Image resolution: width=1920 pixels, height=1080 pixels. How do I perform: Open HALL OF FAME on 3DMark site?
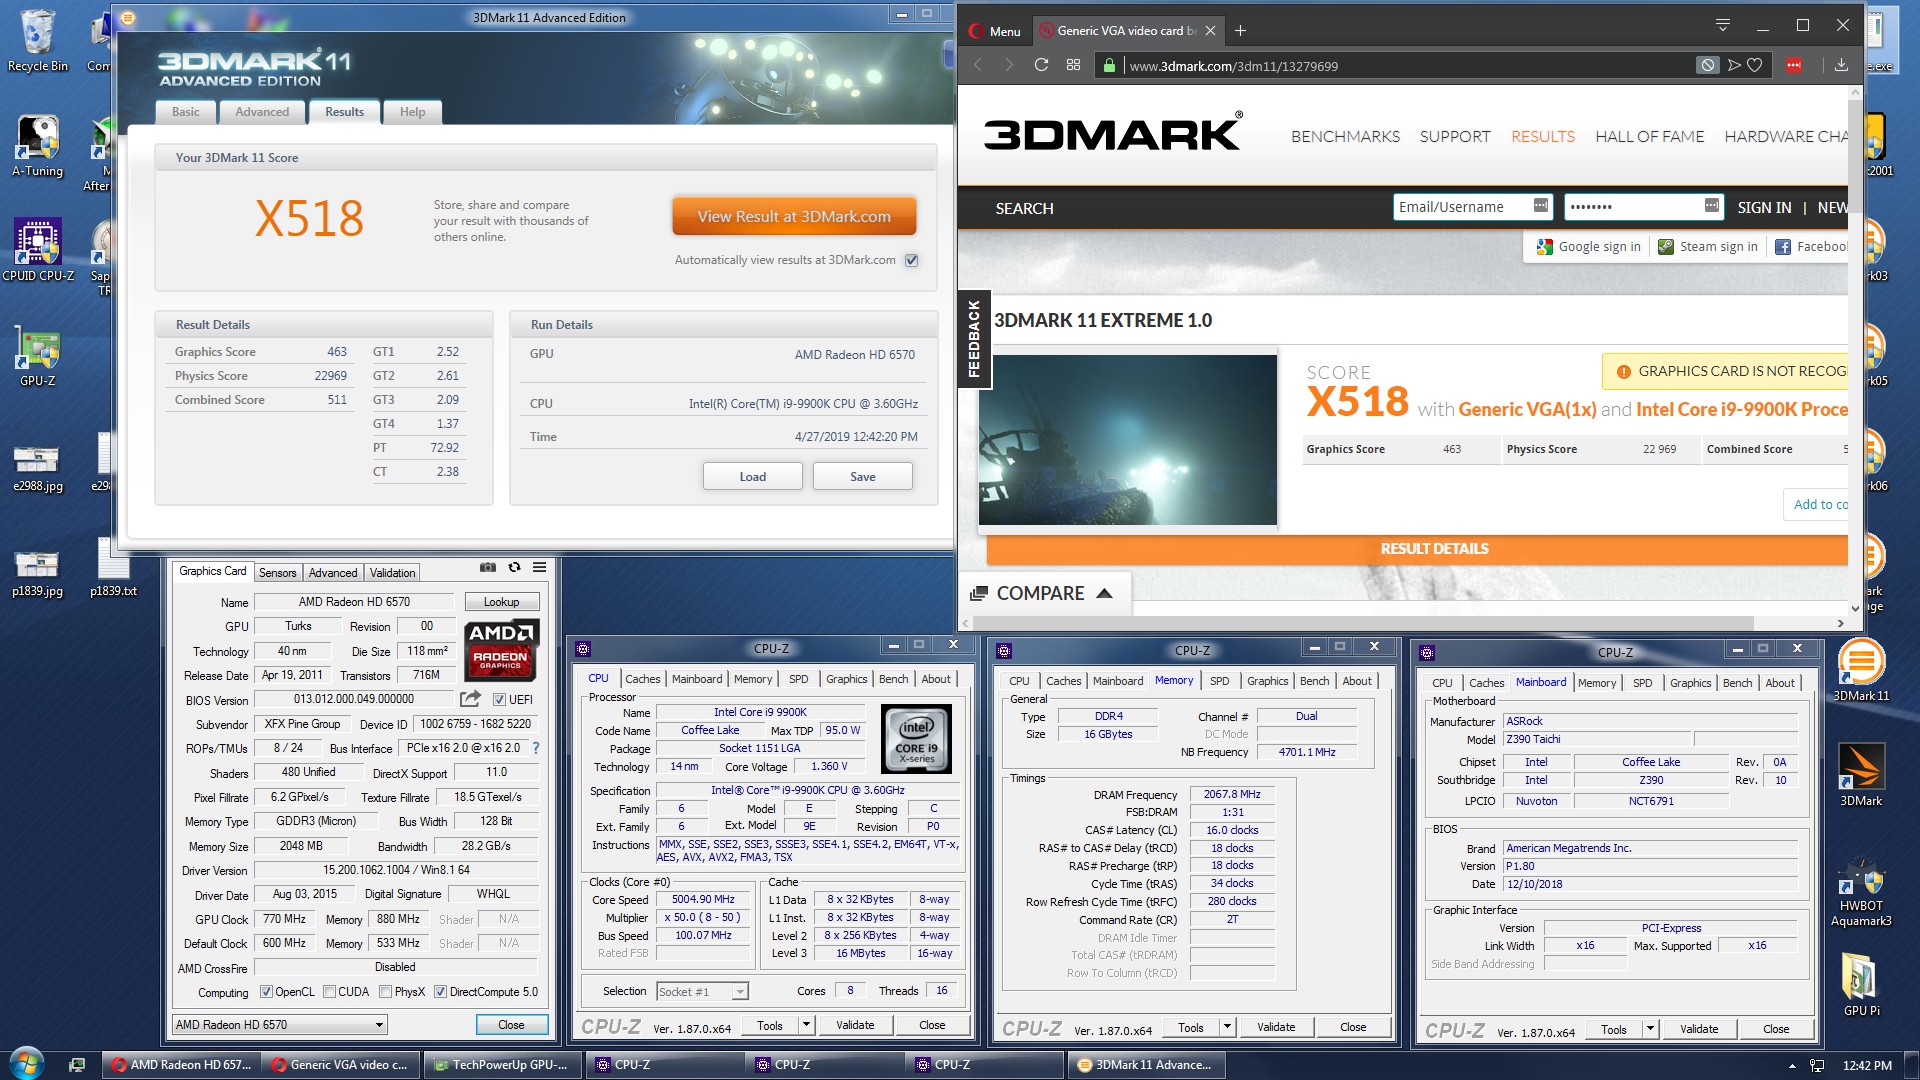click(x=1649, y=137)
